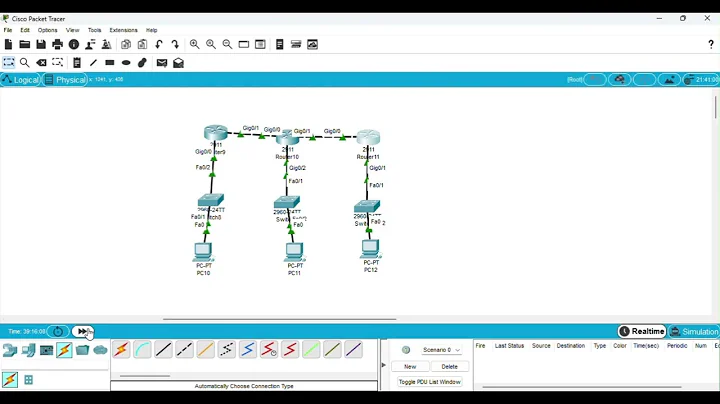Select the End Devices category
Screen dimensions: 720x404
[x=28, y=350]
